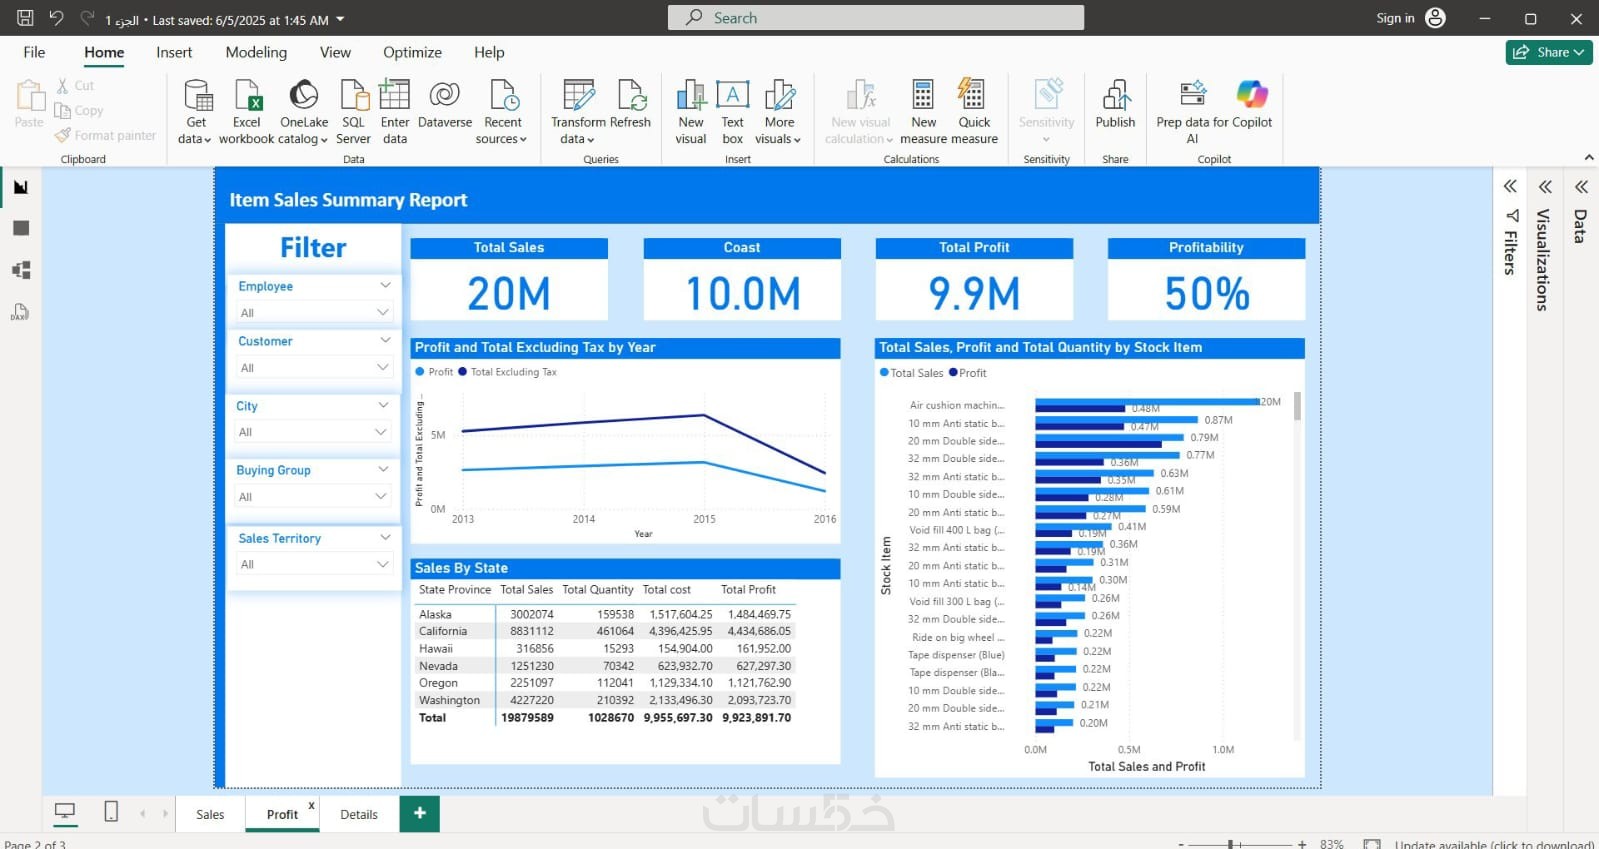Switch to the Details page tab
Image resolution: width=1599 pixels, height=849 pixels.
point(359,814)
